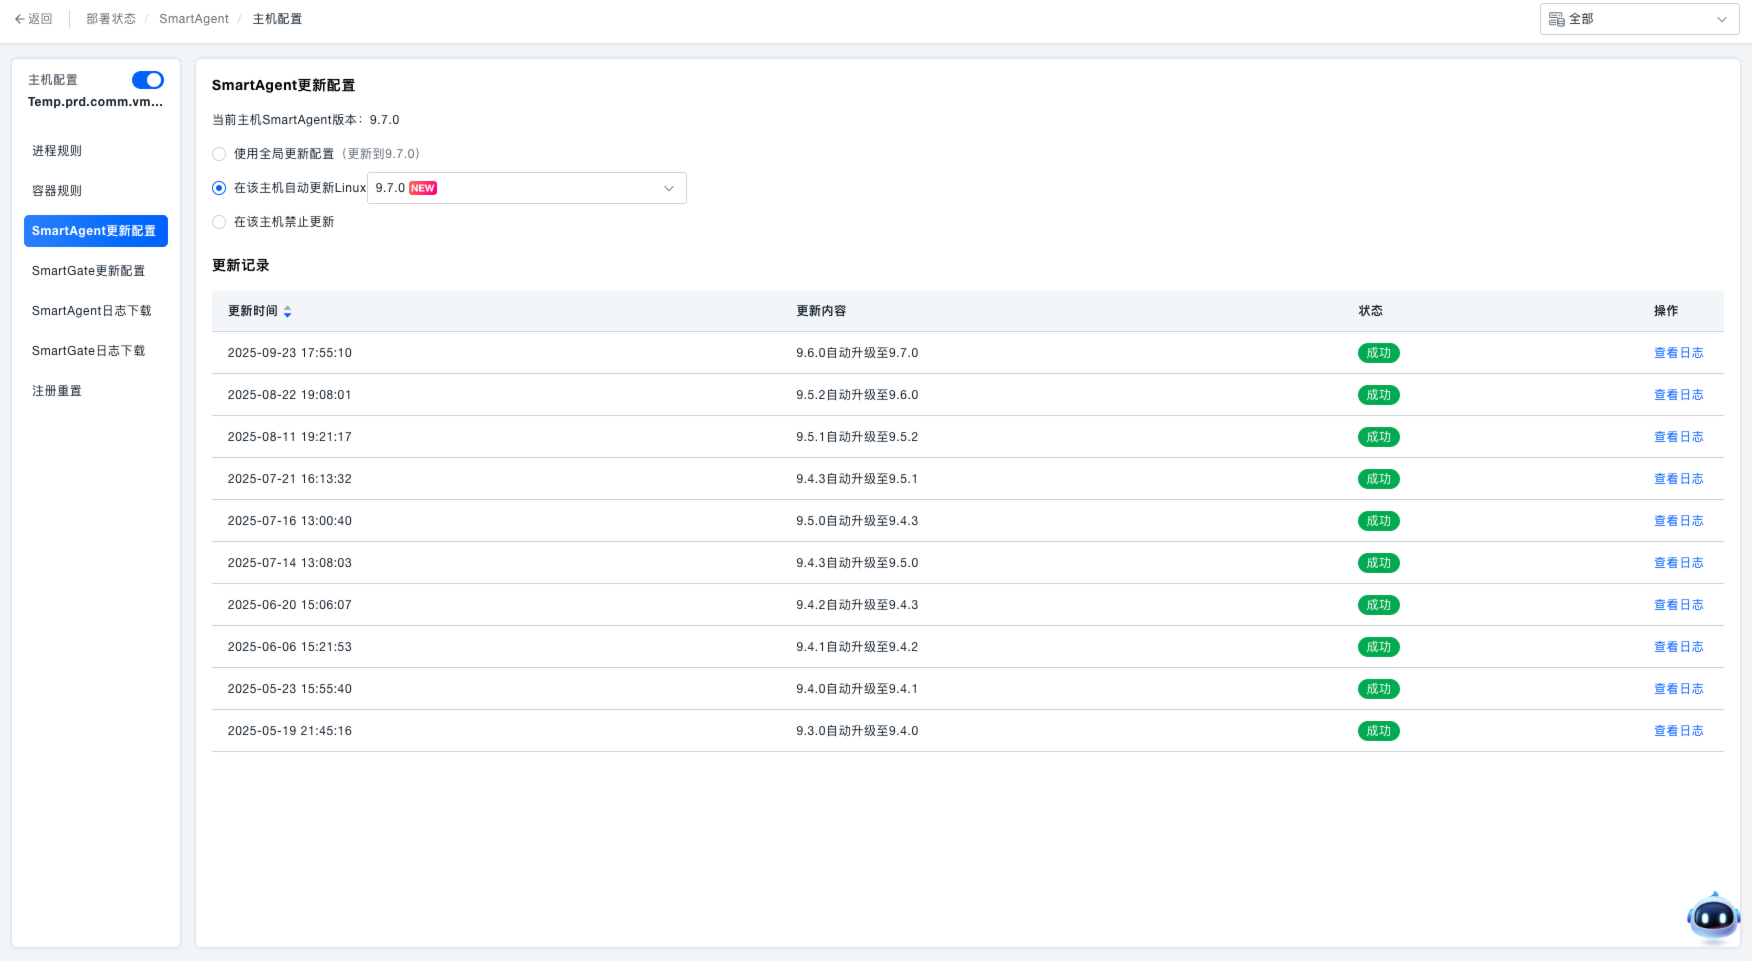Go to SmartAgent日志下载 in sidebar
The height and width of the screenshot is (961, 1752).
point(91,311)
